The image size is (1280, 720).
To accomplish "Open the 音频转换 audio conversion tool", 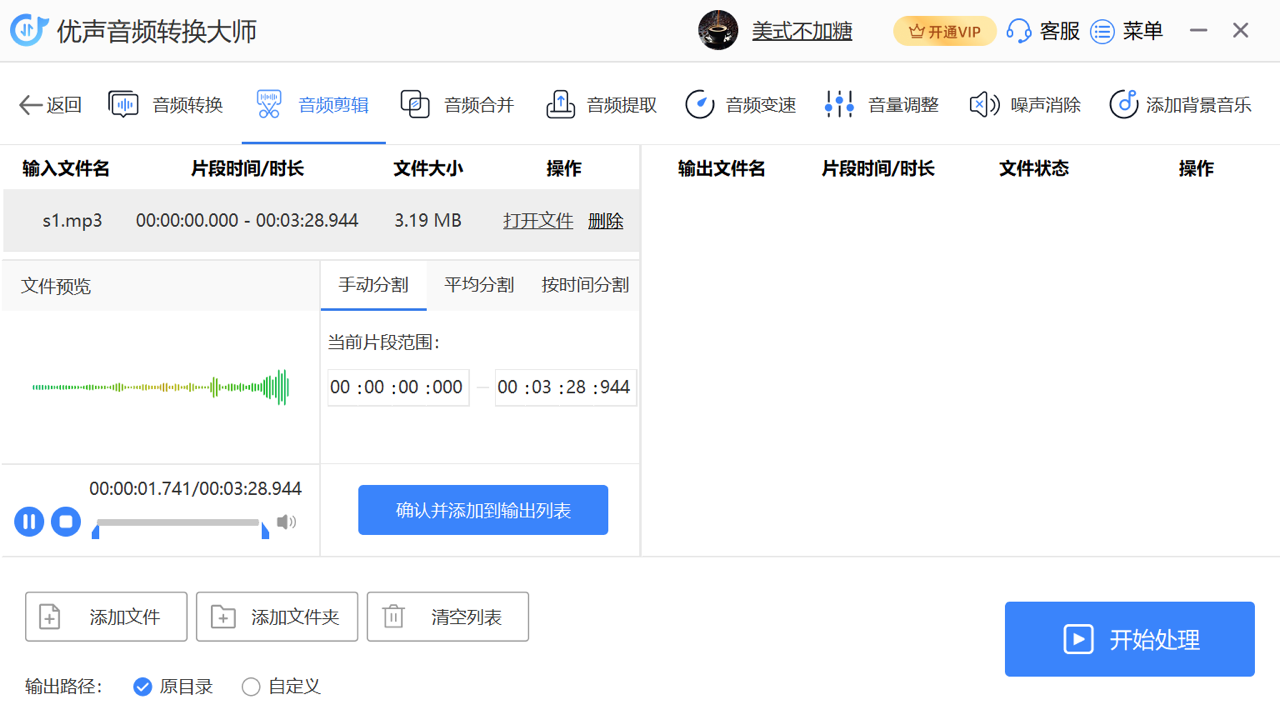I will [x=166, y=105].
